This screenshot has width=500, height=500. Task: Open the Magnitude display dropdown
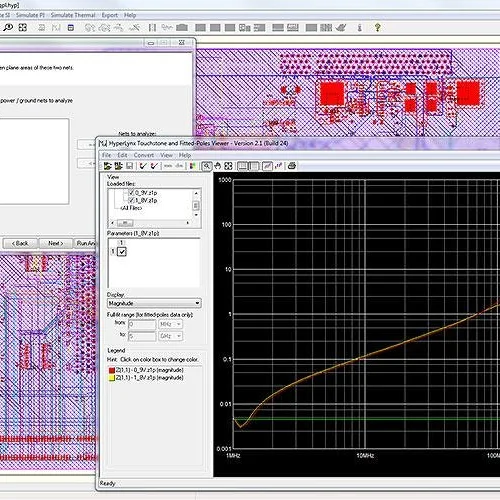pos(197,303)
